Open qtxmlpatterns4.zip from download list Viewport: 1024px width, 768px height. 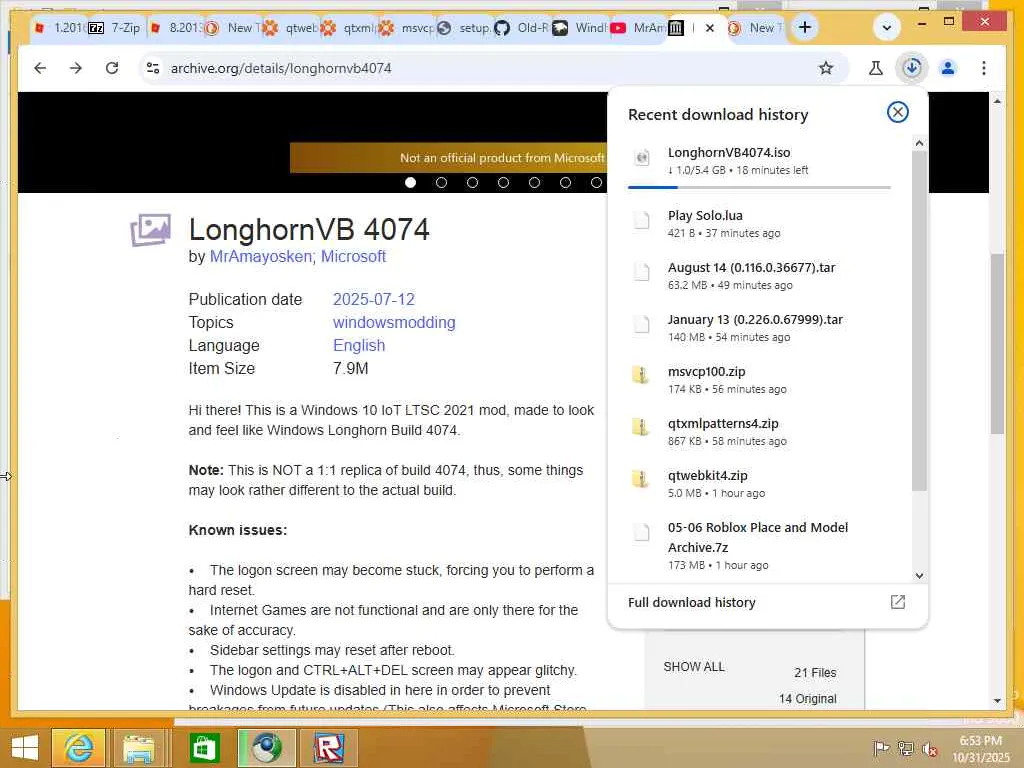point(760,432)
